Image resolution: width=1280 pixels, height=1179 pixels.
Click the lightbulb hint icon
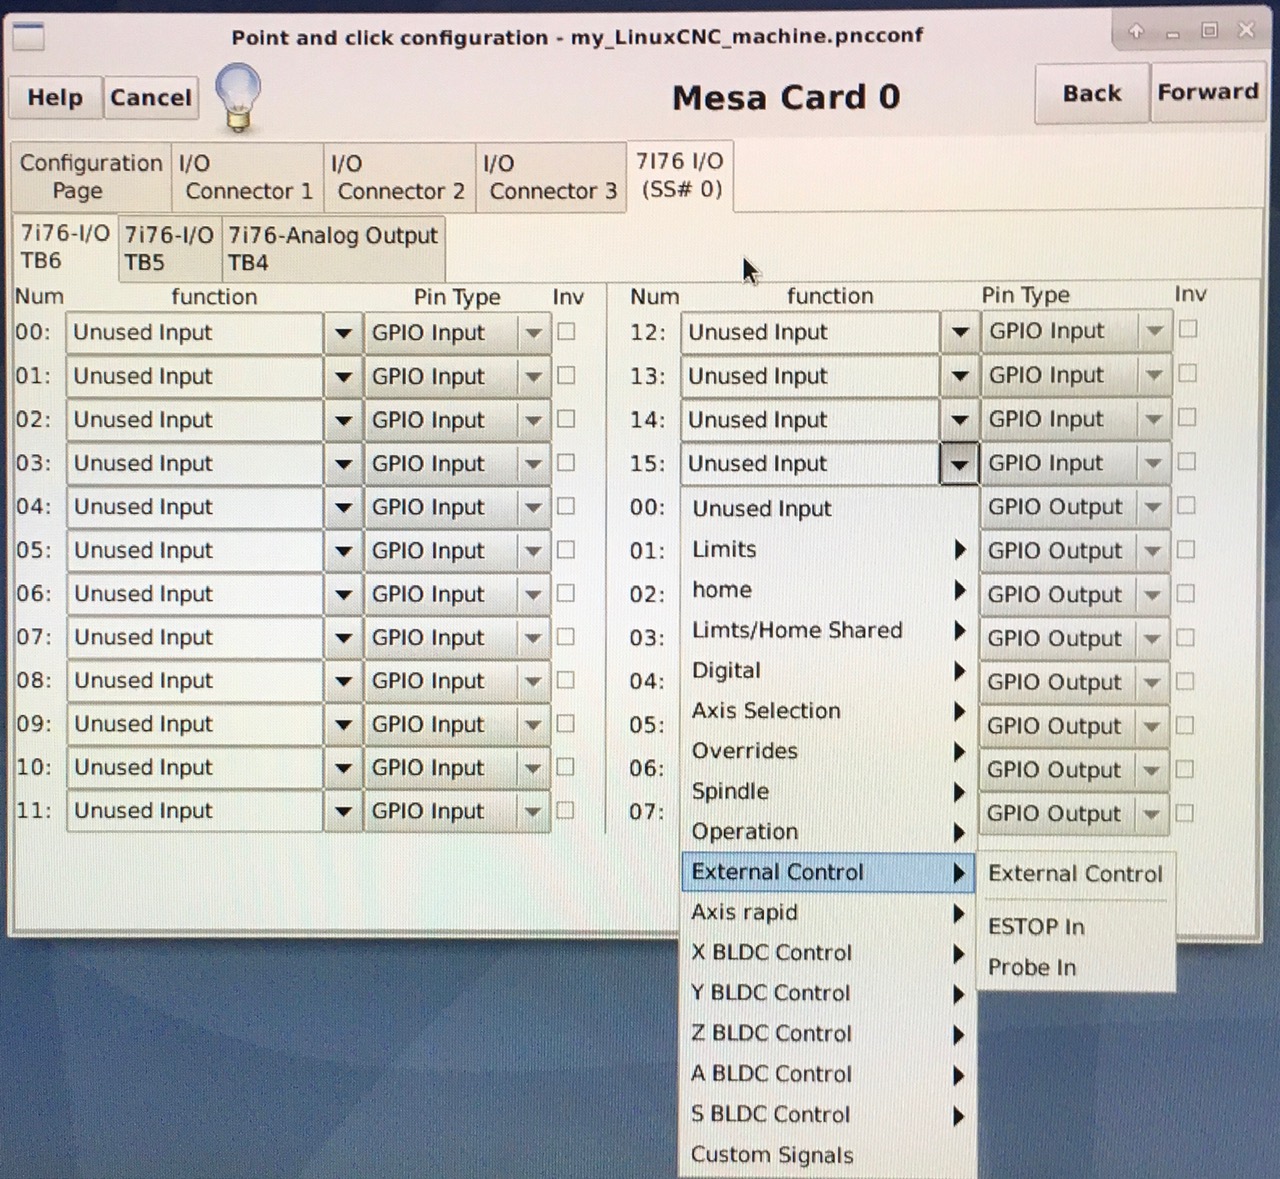(238, 97)
